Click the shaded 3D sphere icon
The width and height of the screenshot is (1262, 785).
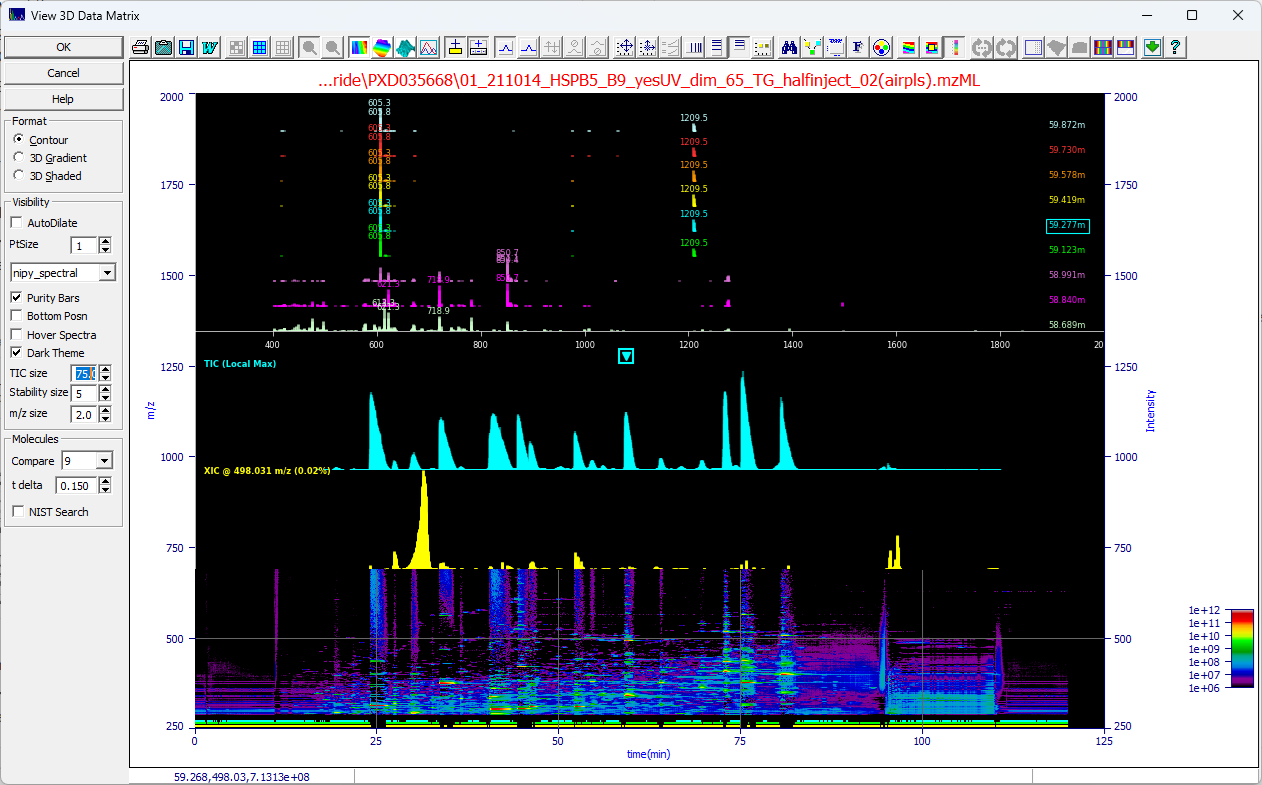pyautogui.click(x=381, y=46)
